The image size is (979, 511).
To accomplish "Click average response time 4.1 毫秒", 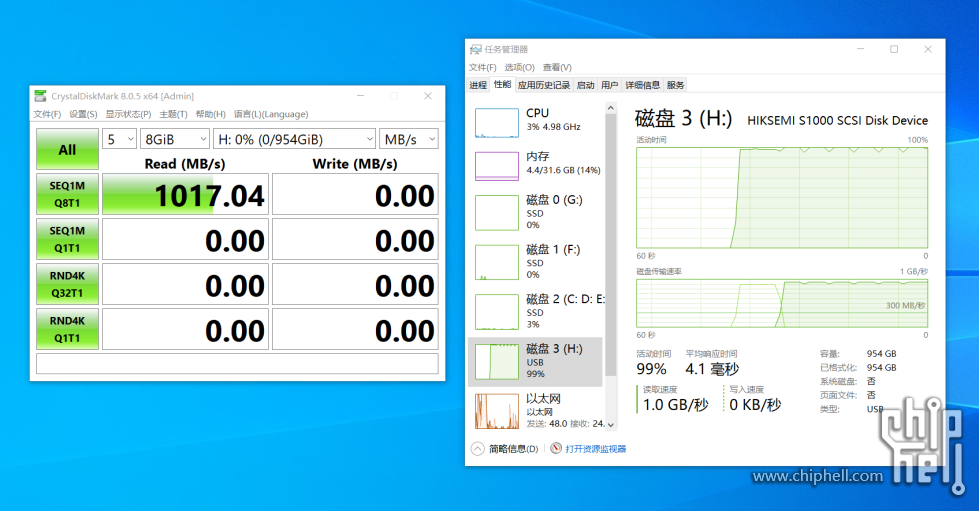I will pos(712,369).
